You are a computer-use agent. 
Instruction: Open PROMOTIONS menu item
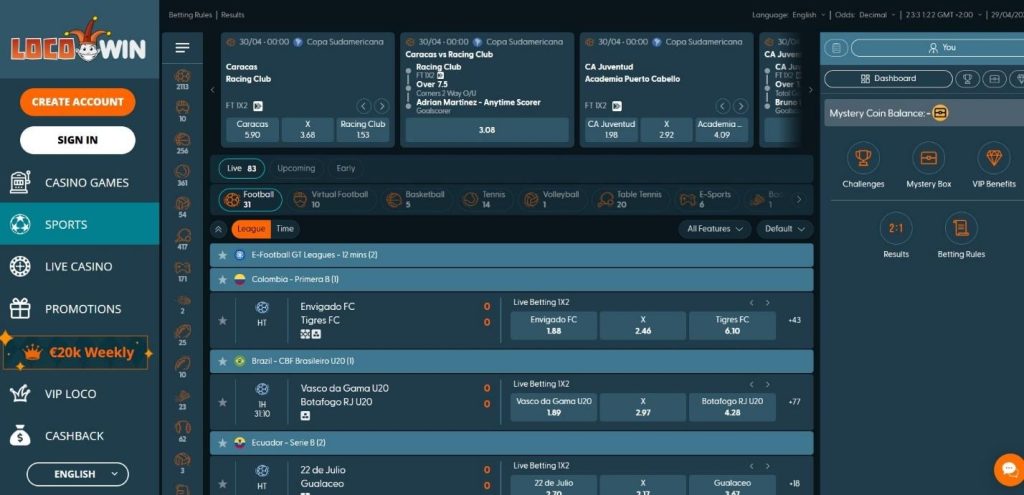click(x=79, y=309)
